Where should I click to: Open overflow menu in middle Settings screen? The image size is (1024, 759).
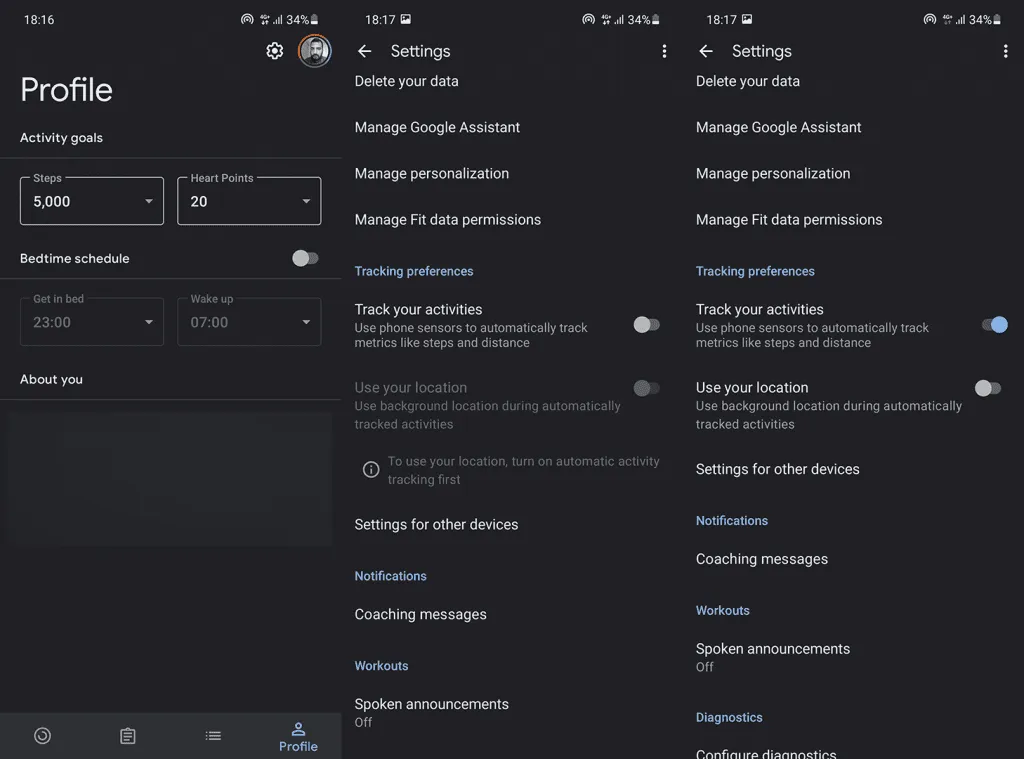click(664, 51)
